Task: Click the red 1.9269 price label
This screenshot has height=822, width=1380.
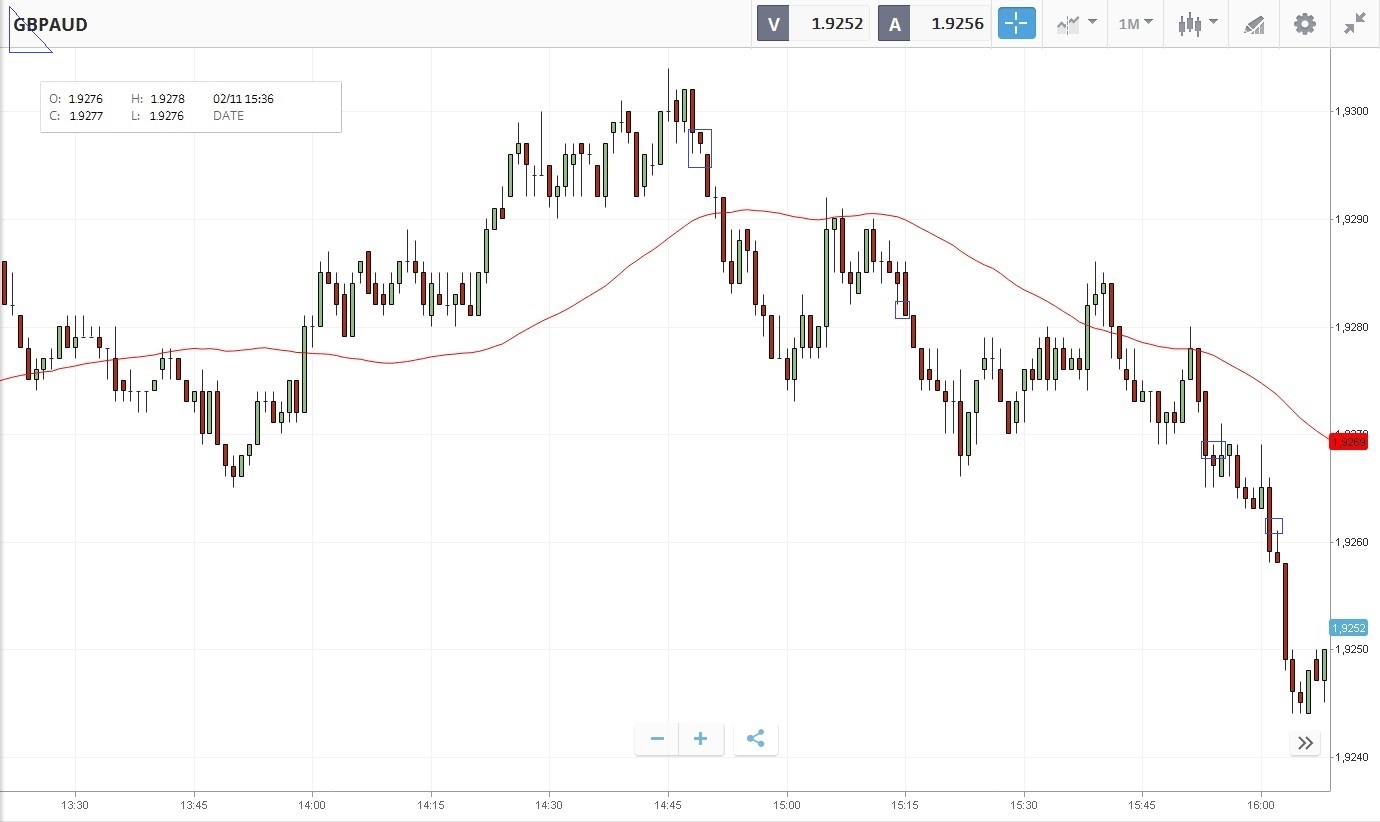Action: [x=1347, y=442]
